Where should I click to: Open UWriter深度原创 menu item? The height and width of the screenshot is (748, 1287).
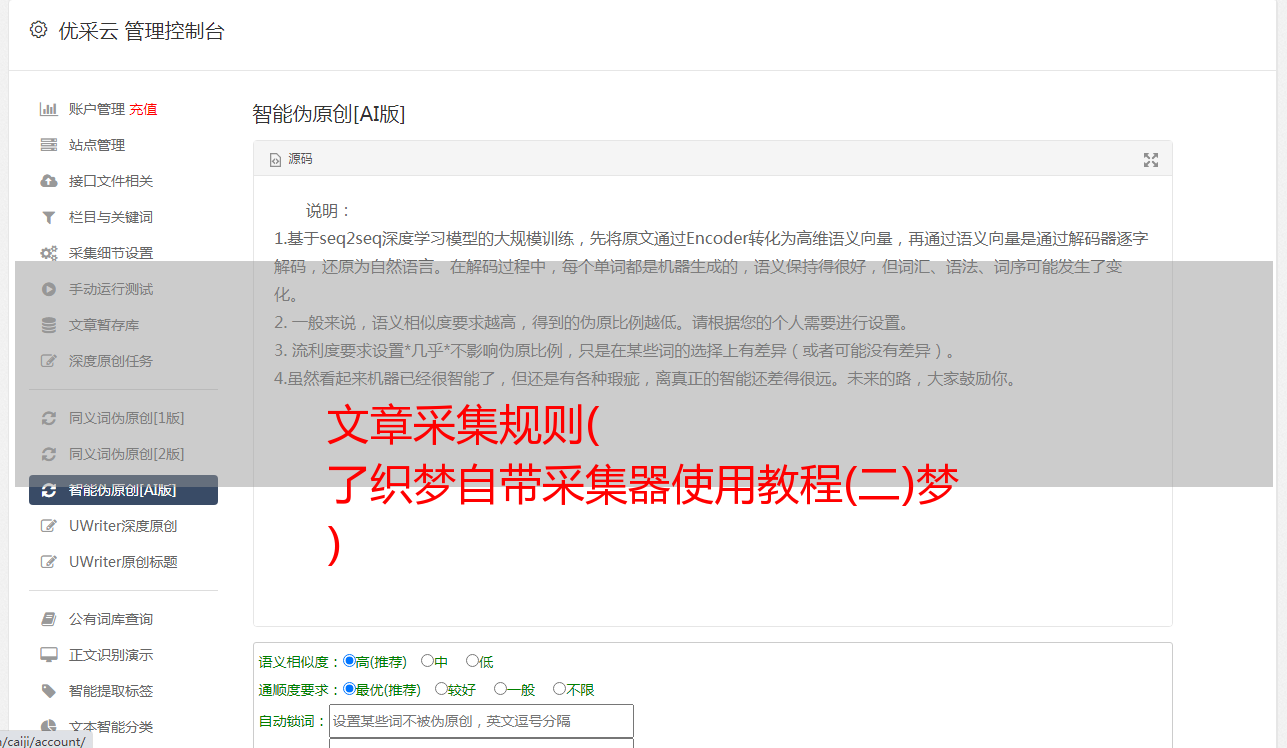tap(123, 526)
